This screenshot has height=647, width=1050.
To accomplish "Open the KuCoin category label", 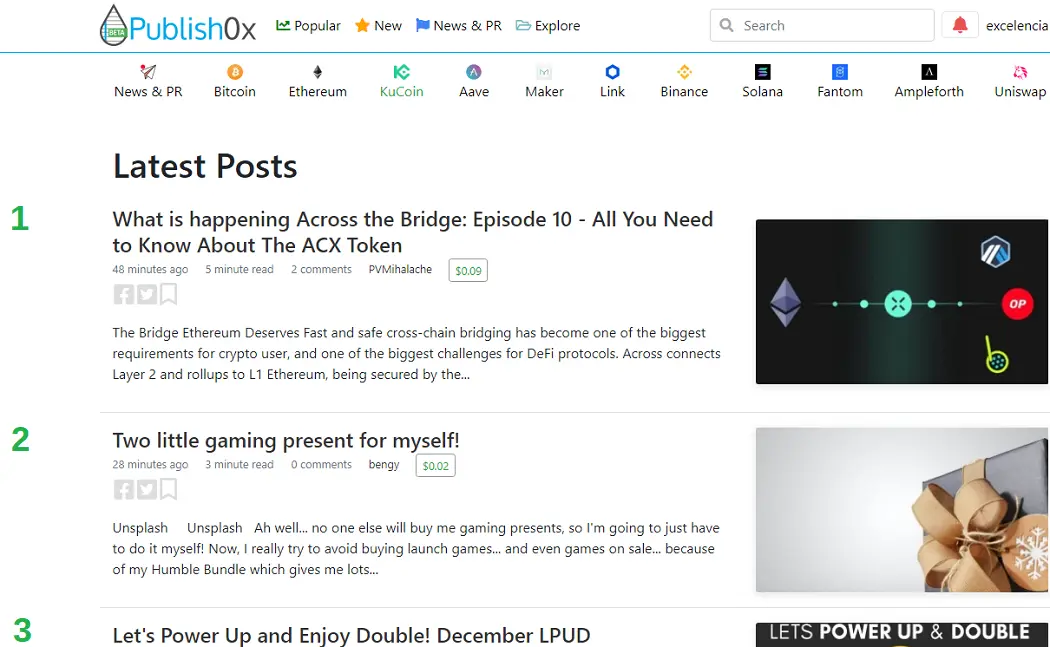I will coord(401,92).
